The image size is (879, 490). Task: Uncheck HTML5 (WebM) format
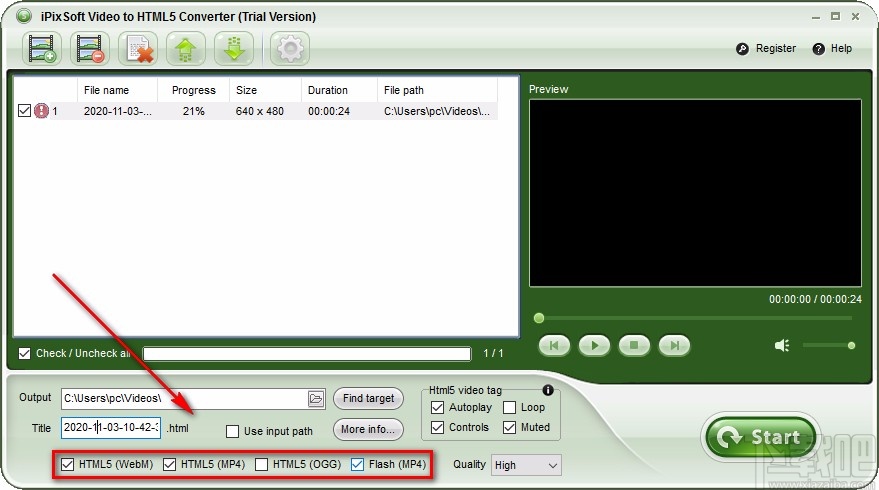pyautogui.click(x=67, y=464)
